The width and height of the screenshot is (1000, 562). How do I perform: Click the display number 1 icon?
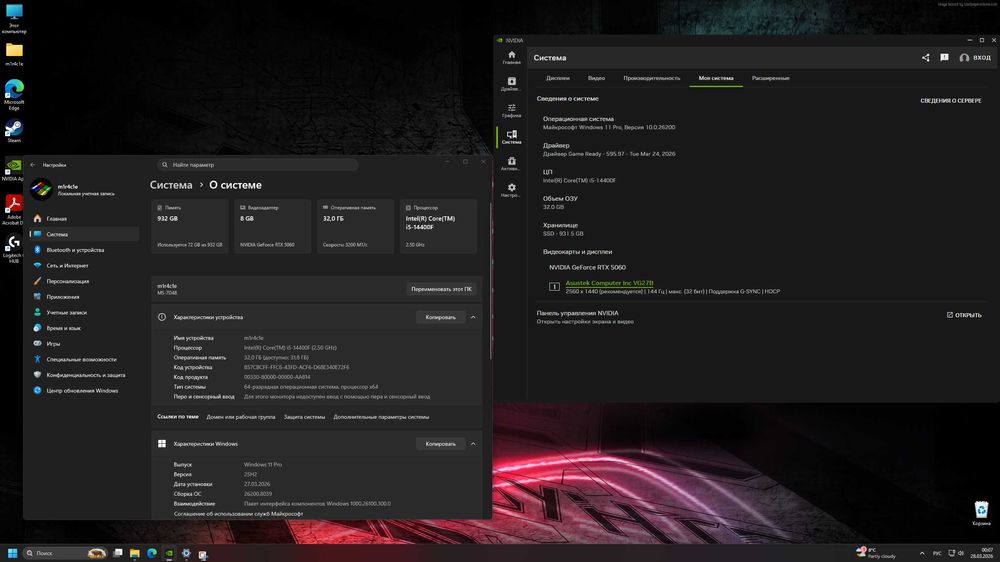tap(554, 287)
